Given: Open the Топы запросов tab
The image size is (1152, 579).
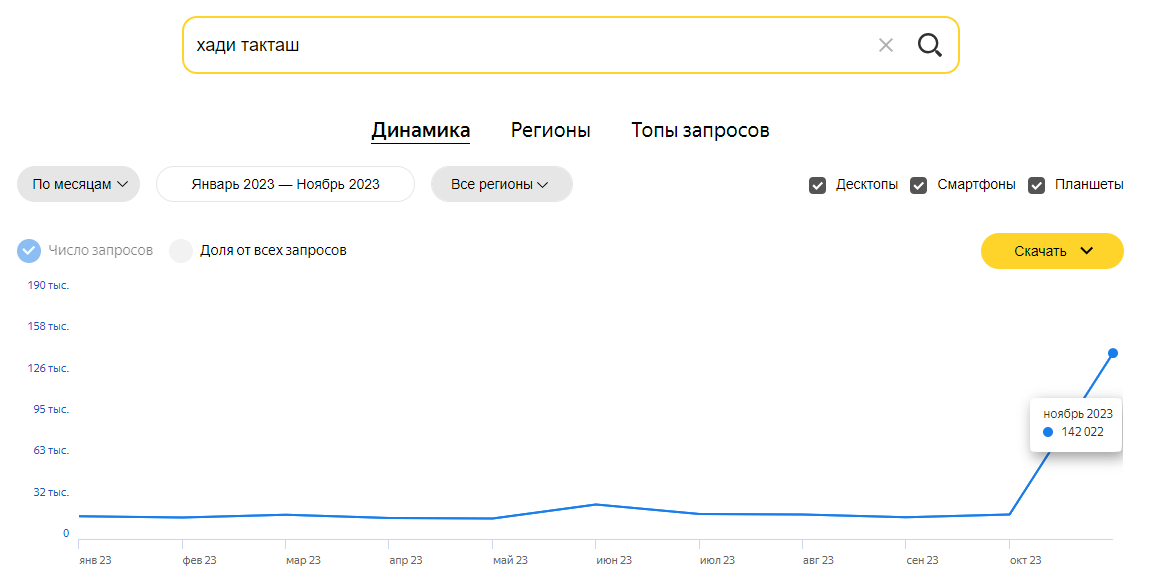Looking at the screenshot, I should pos(700,131).
